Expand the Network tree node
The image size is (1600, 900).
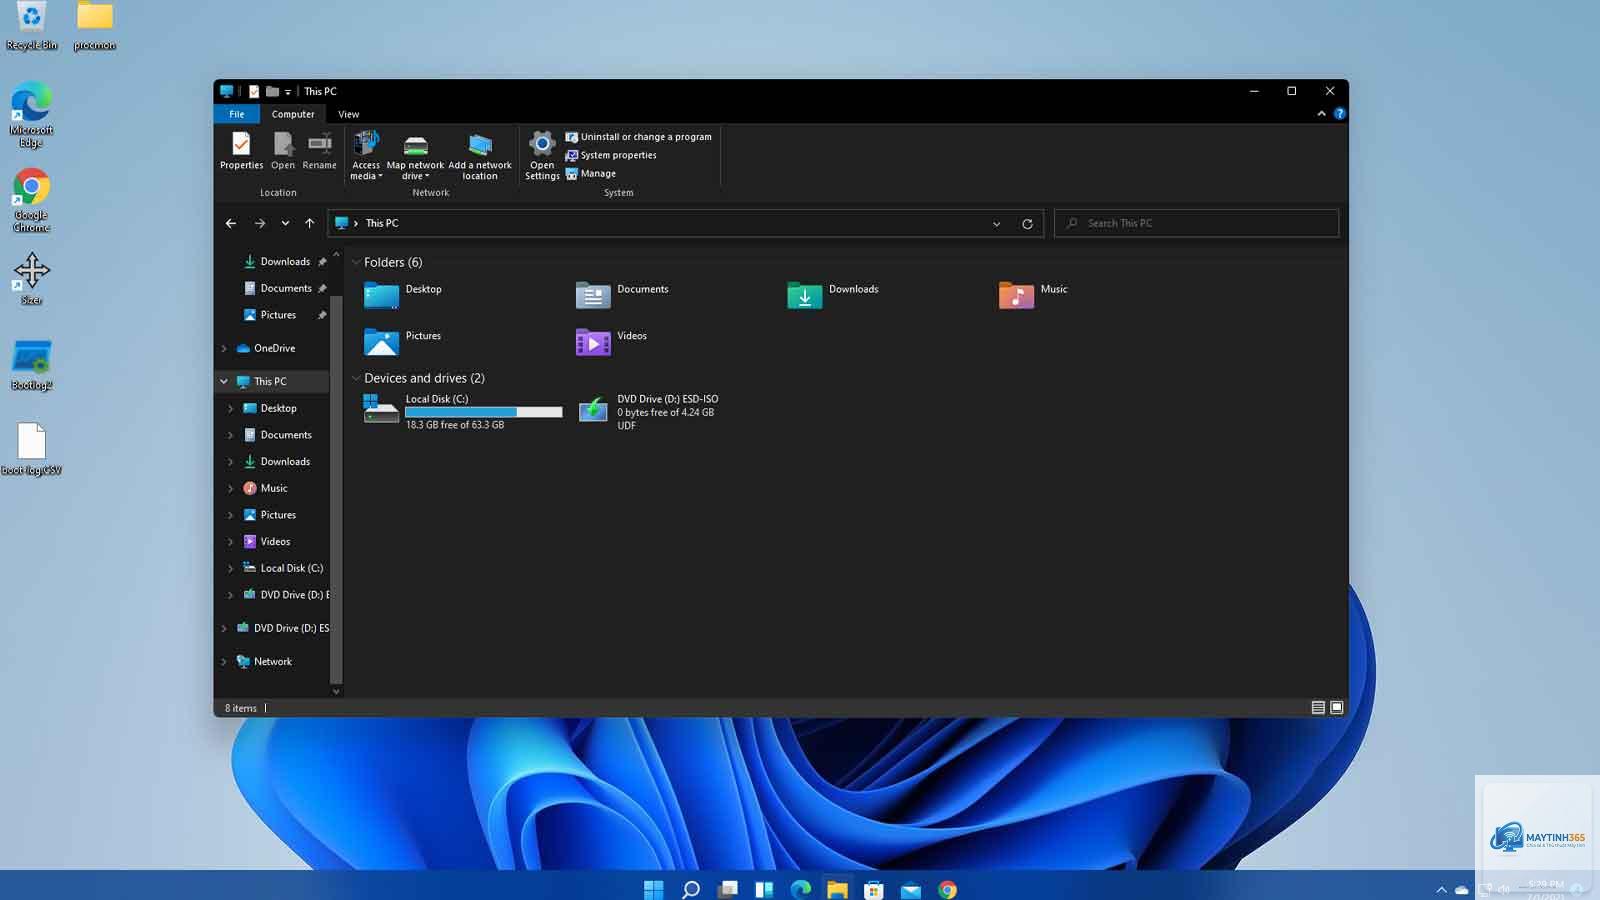(224, 661)
